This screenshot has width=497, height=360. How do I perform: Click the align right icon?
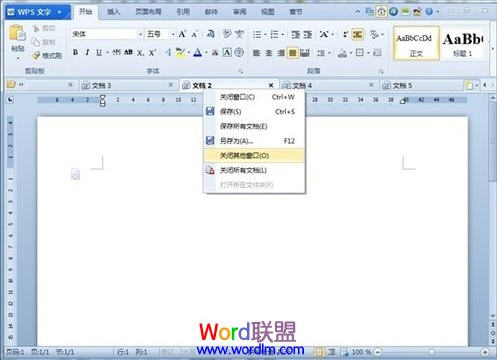point(281,53)
